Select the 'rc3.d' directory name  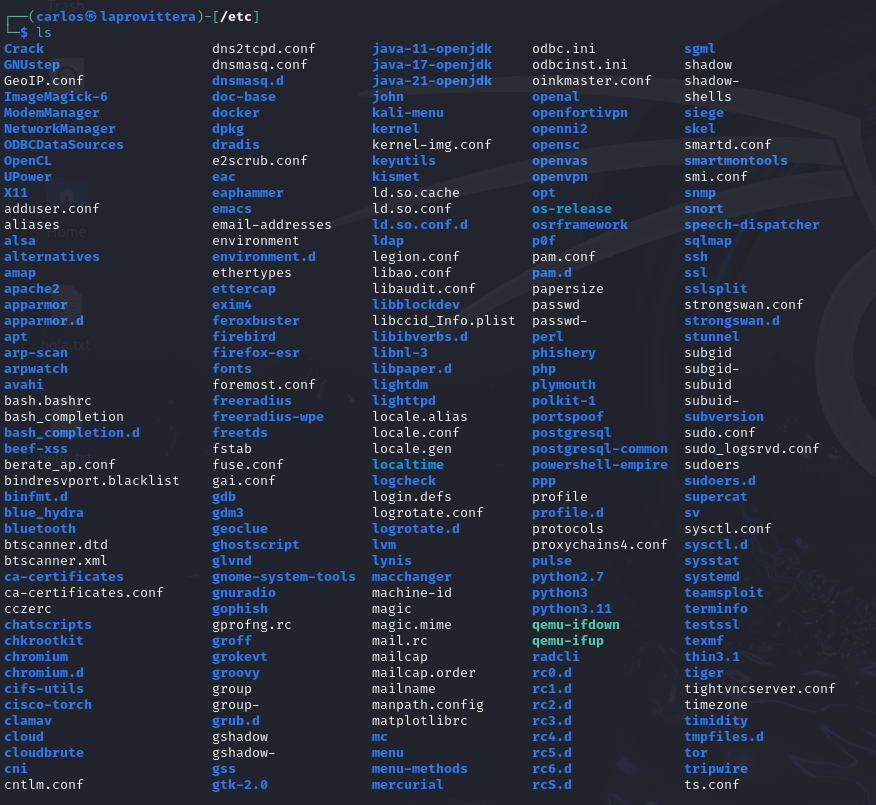(552, 721)
